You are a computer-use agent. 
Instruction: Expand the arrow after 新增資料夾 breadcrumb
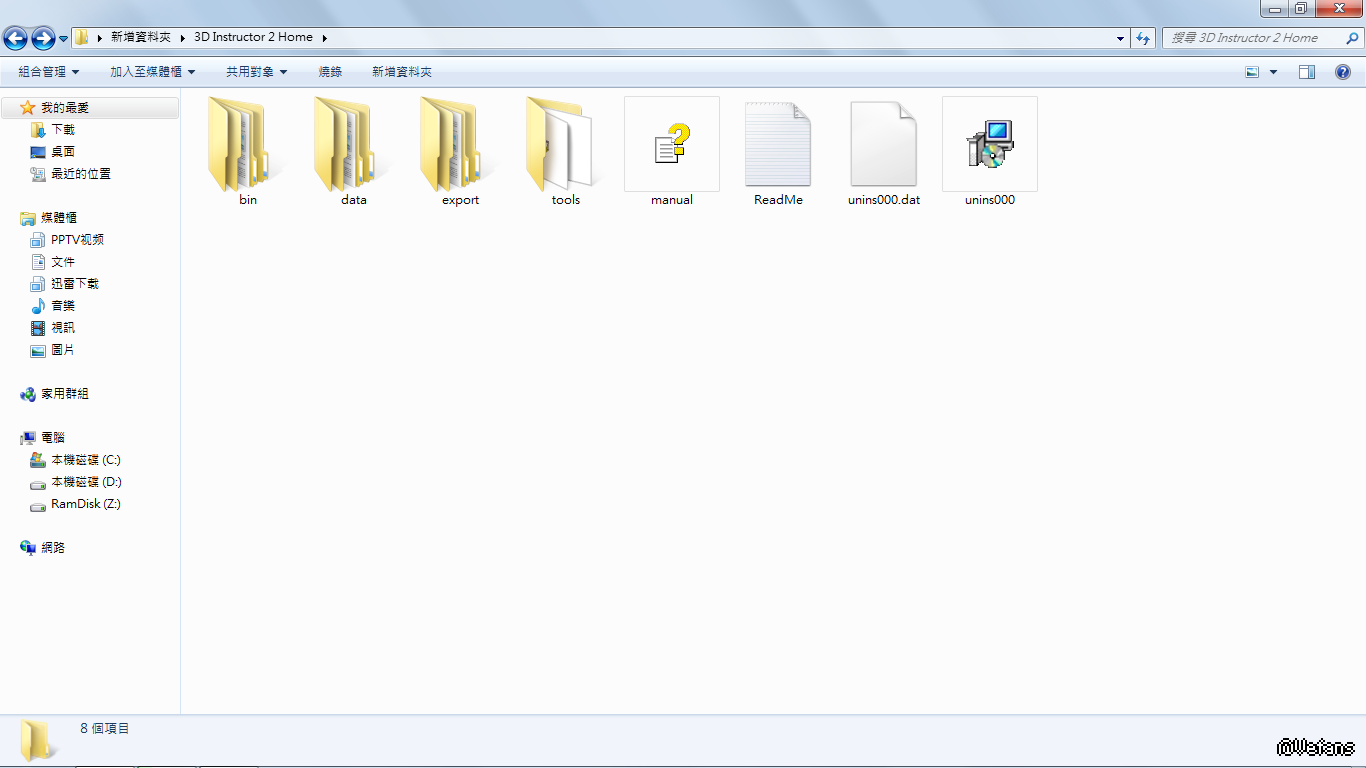183,38
